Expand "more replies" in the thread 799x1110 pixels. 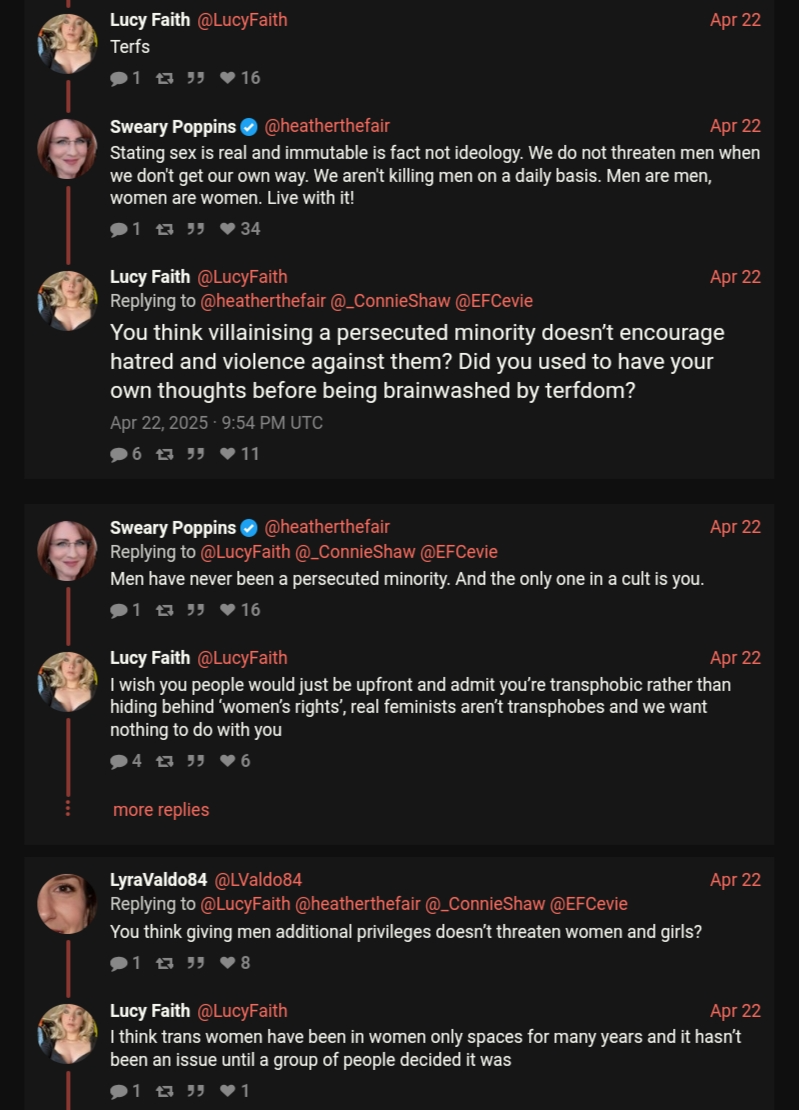161,810
